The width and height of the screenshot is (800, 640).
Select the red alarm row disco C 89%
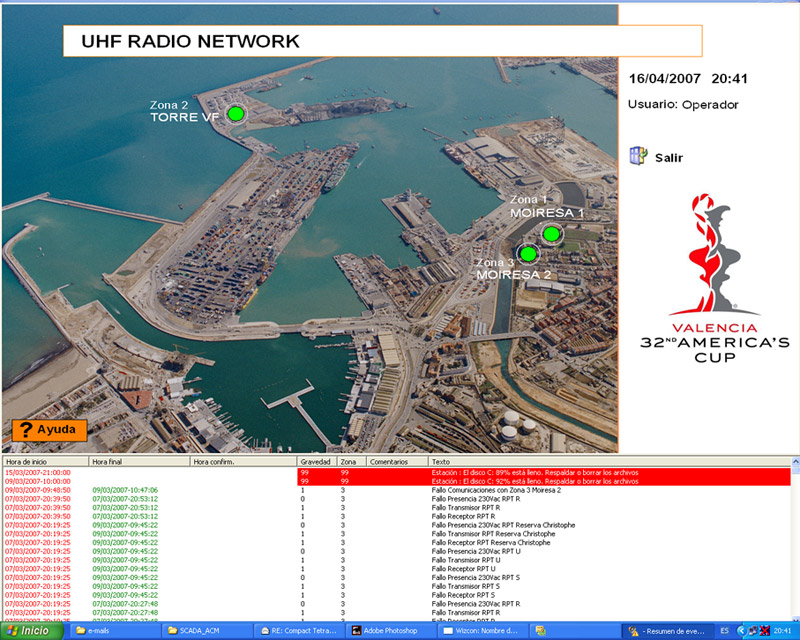[x=400, y=472]
